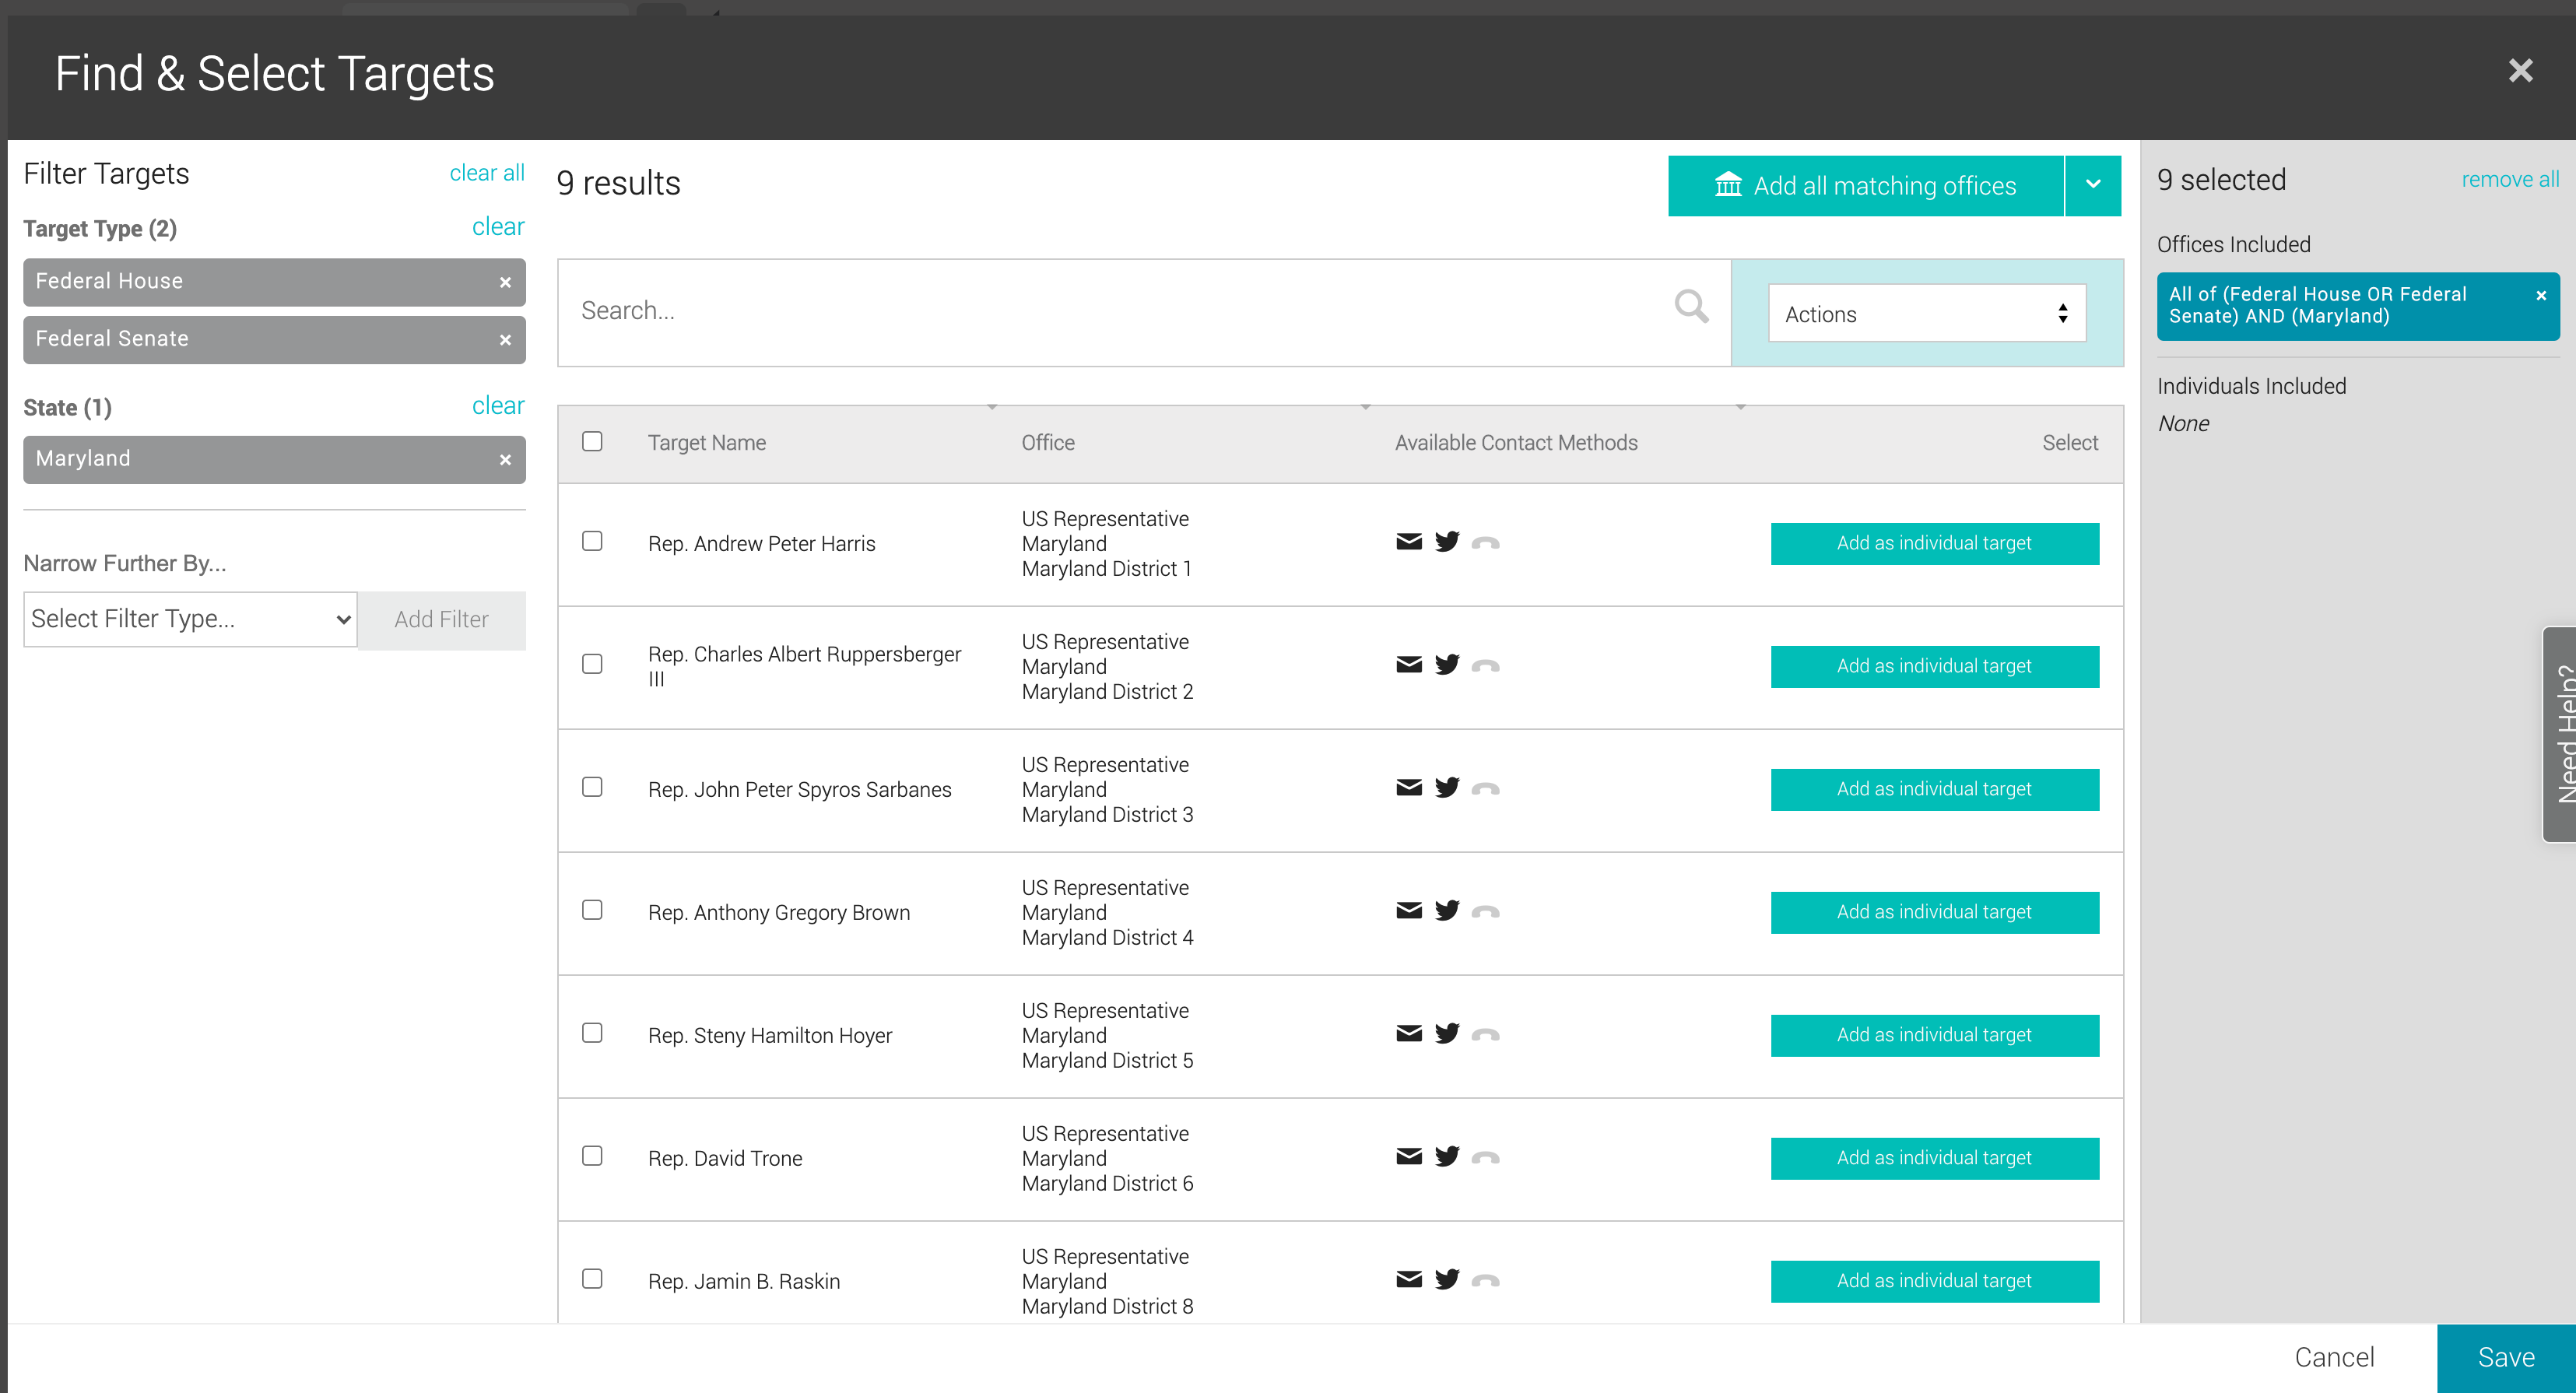Clear the State filter
Viewport: 2576px width, 1393px height.
coord(498,406)
